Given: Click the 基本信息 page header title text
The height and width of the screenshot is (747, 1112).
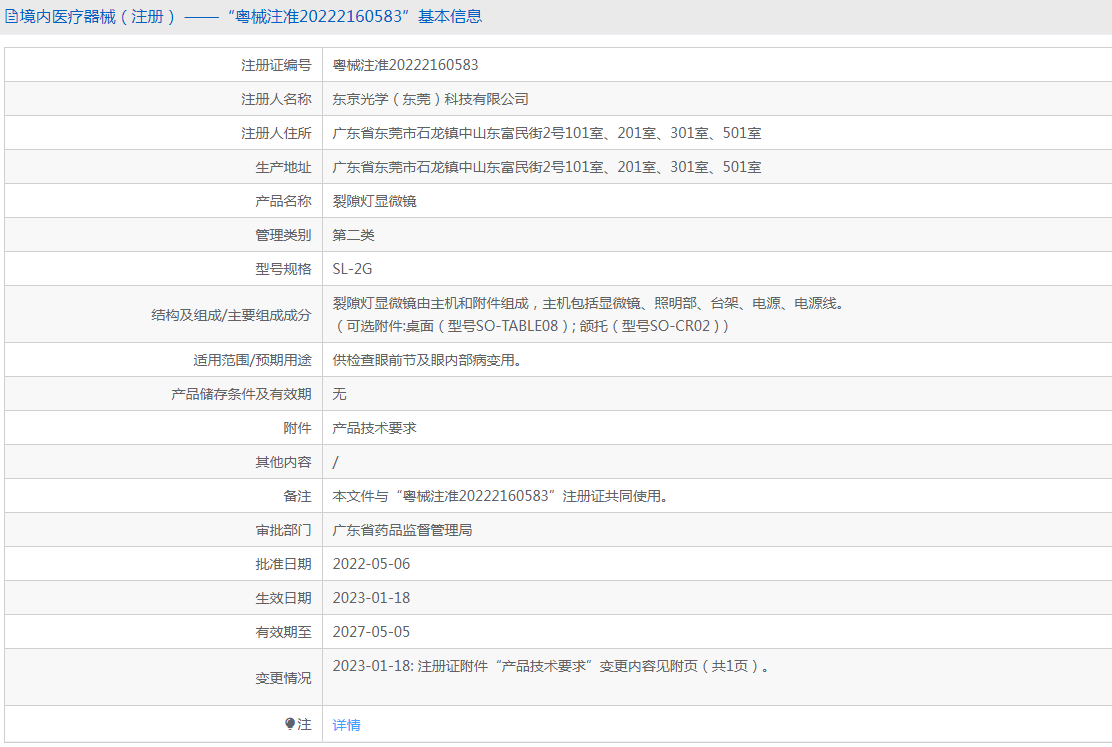Looking at the screenshot, I should [244, 16].
